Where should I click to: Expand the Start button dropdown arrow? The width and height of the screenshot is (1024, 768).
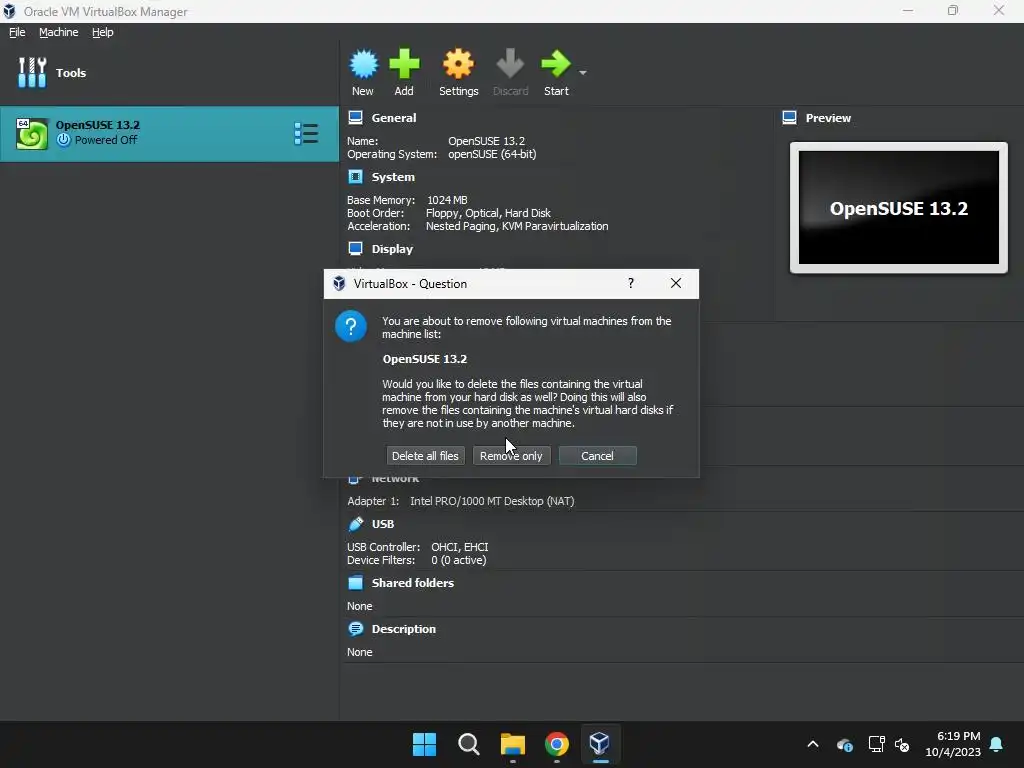point(583,72)
